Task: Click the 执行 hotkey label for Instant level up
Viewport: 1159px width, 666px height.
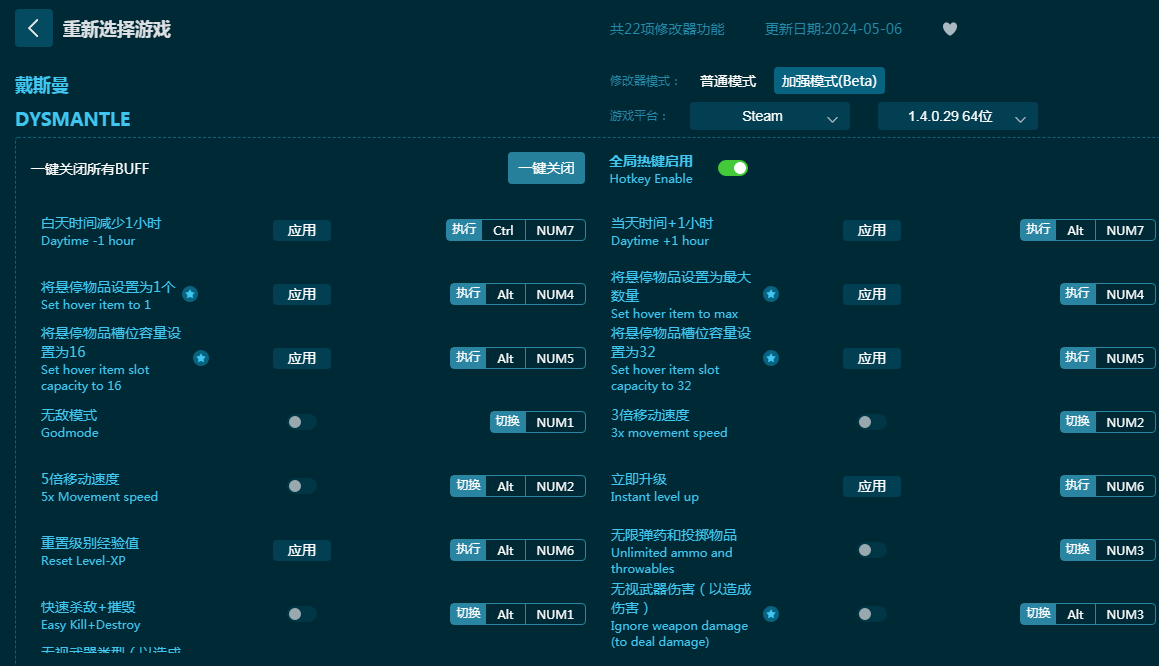Action: 1078,486
